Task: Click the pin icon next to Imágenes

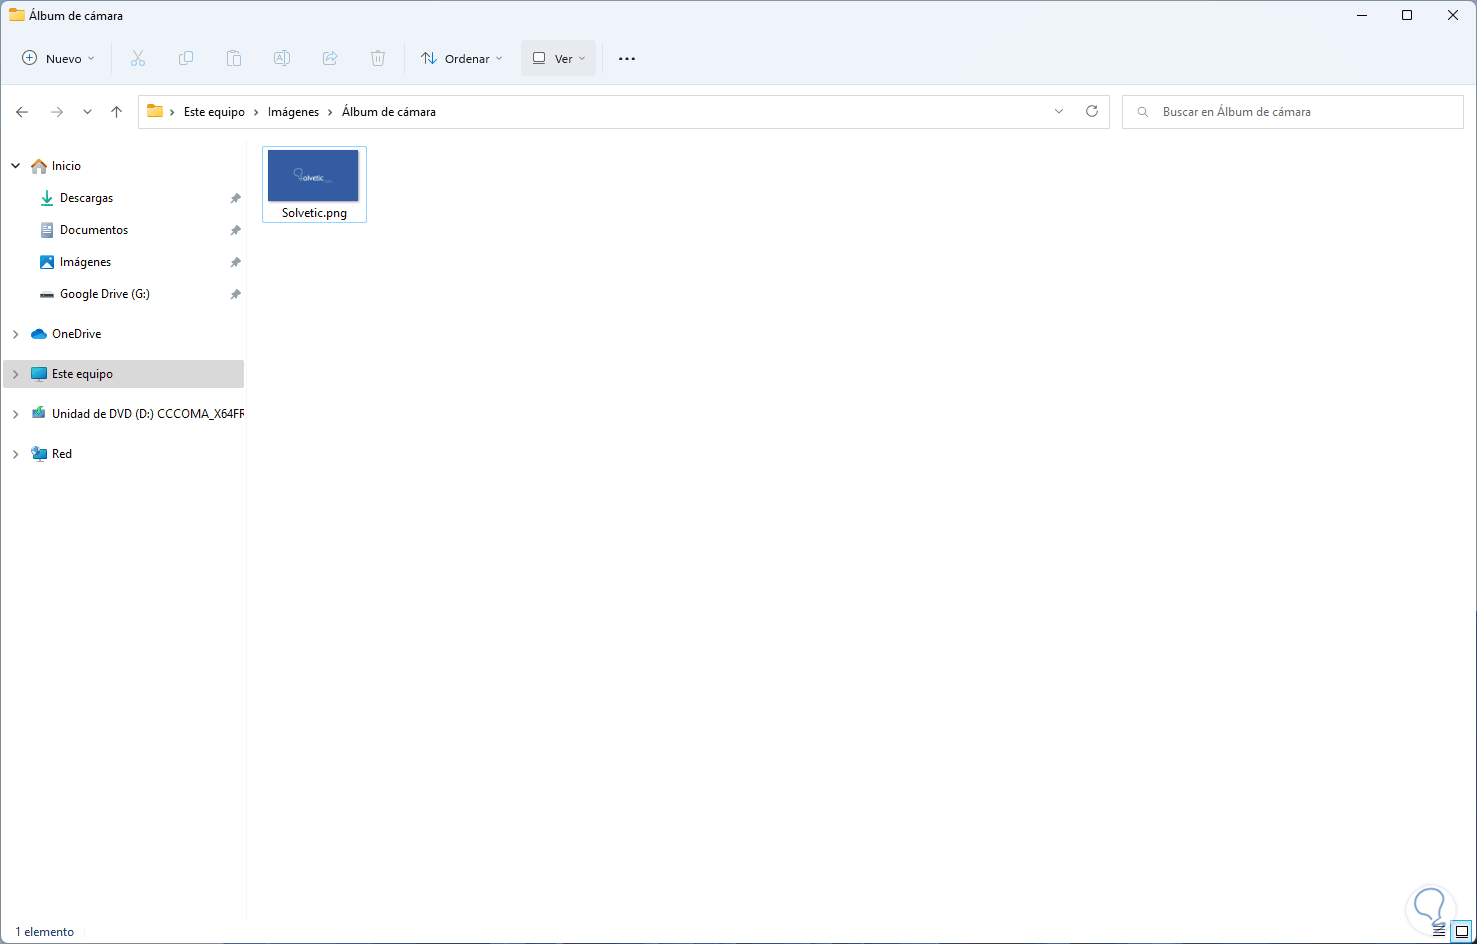Action: pyautogui.click(x=236, y=262)
